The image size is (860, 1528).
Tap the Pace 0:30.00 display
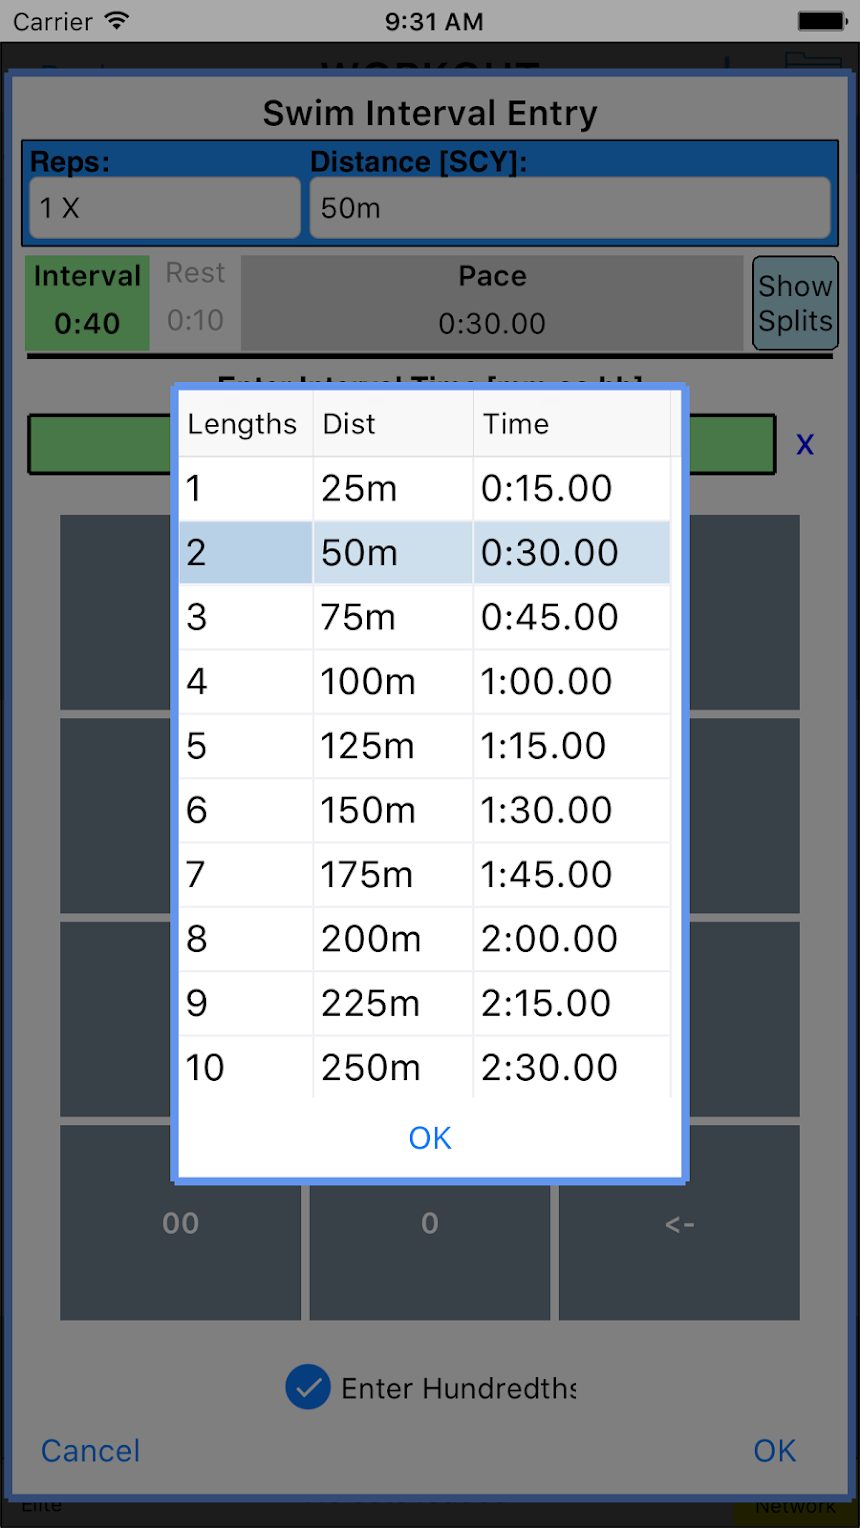click(x=492, y=303)
